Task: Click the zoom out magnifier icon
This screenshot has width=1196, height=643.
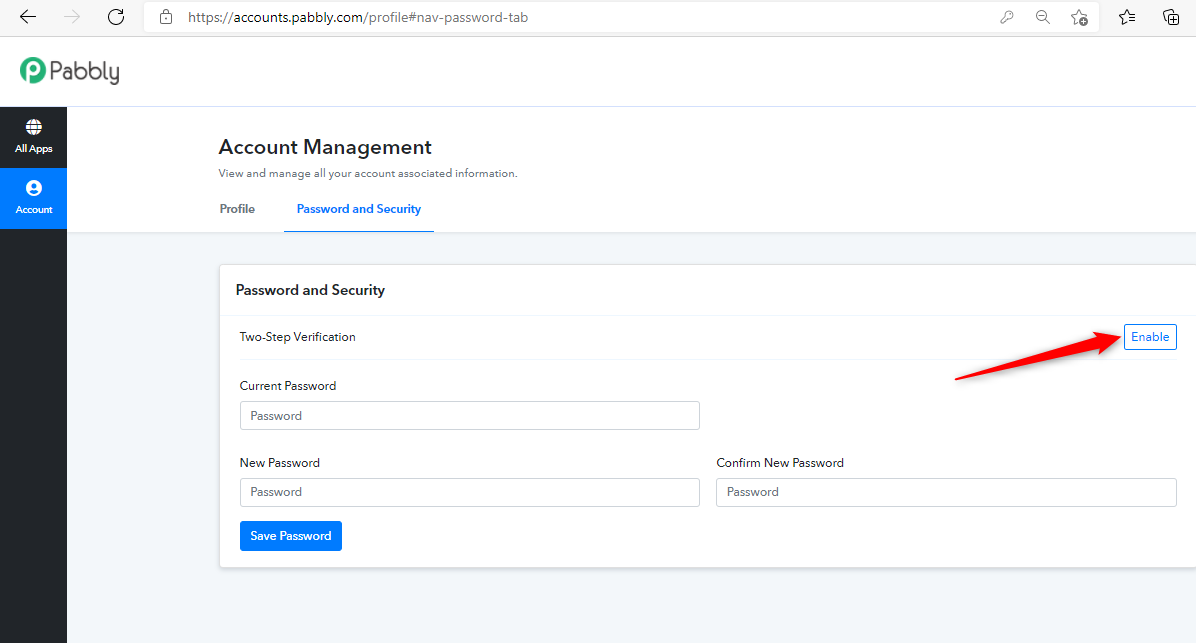Action: click(1043, 17)
